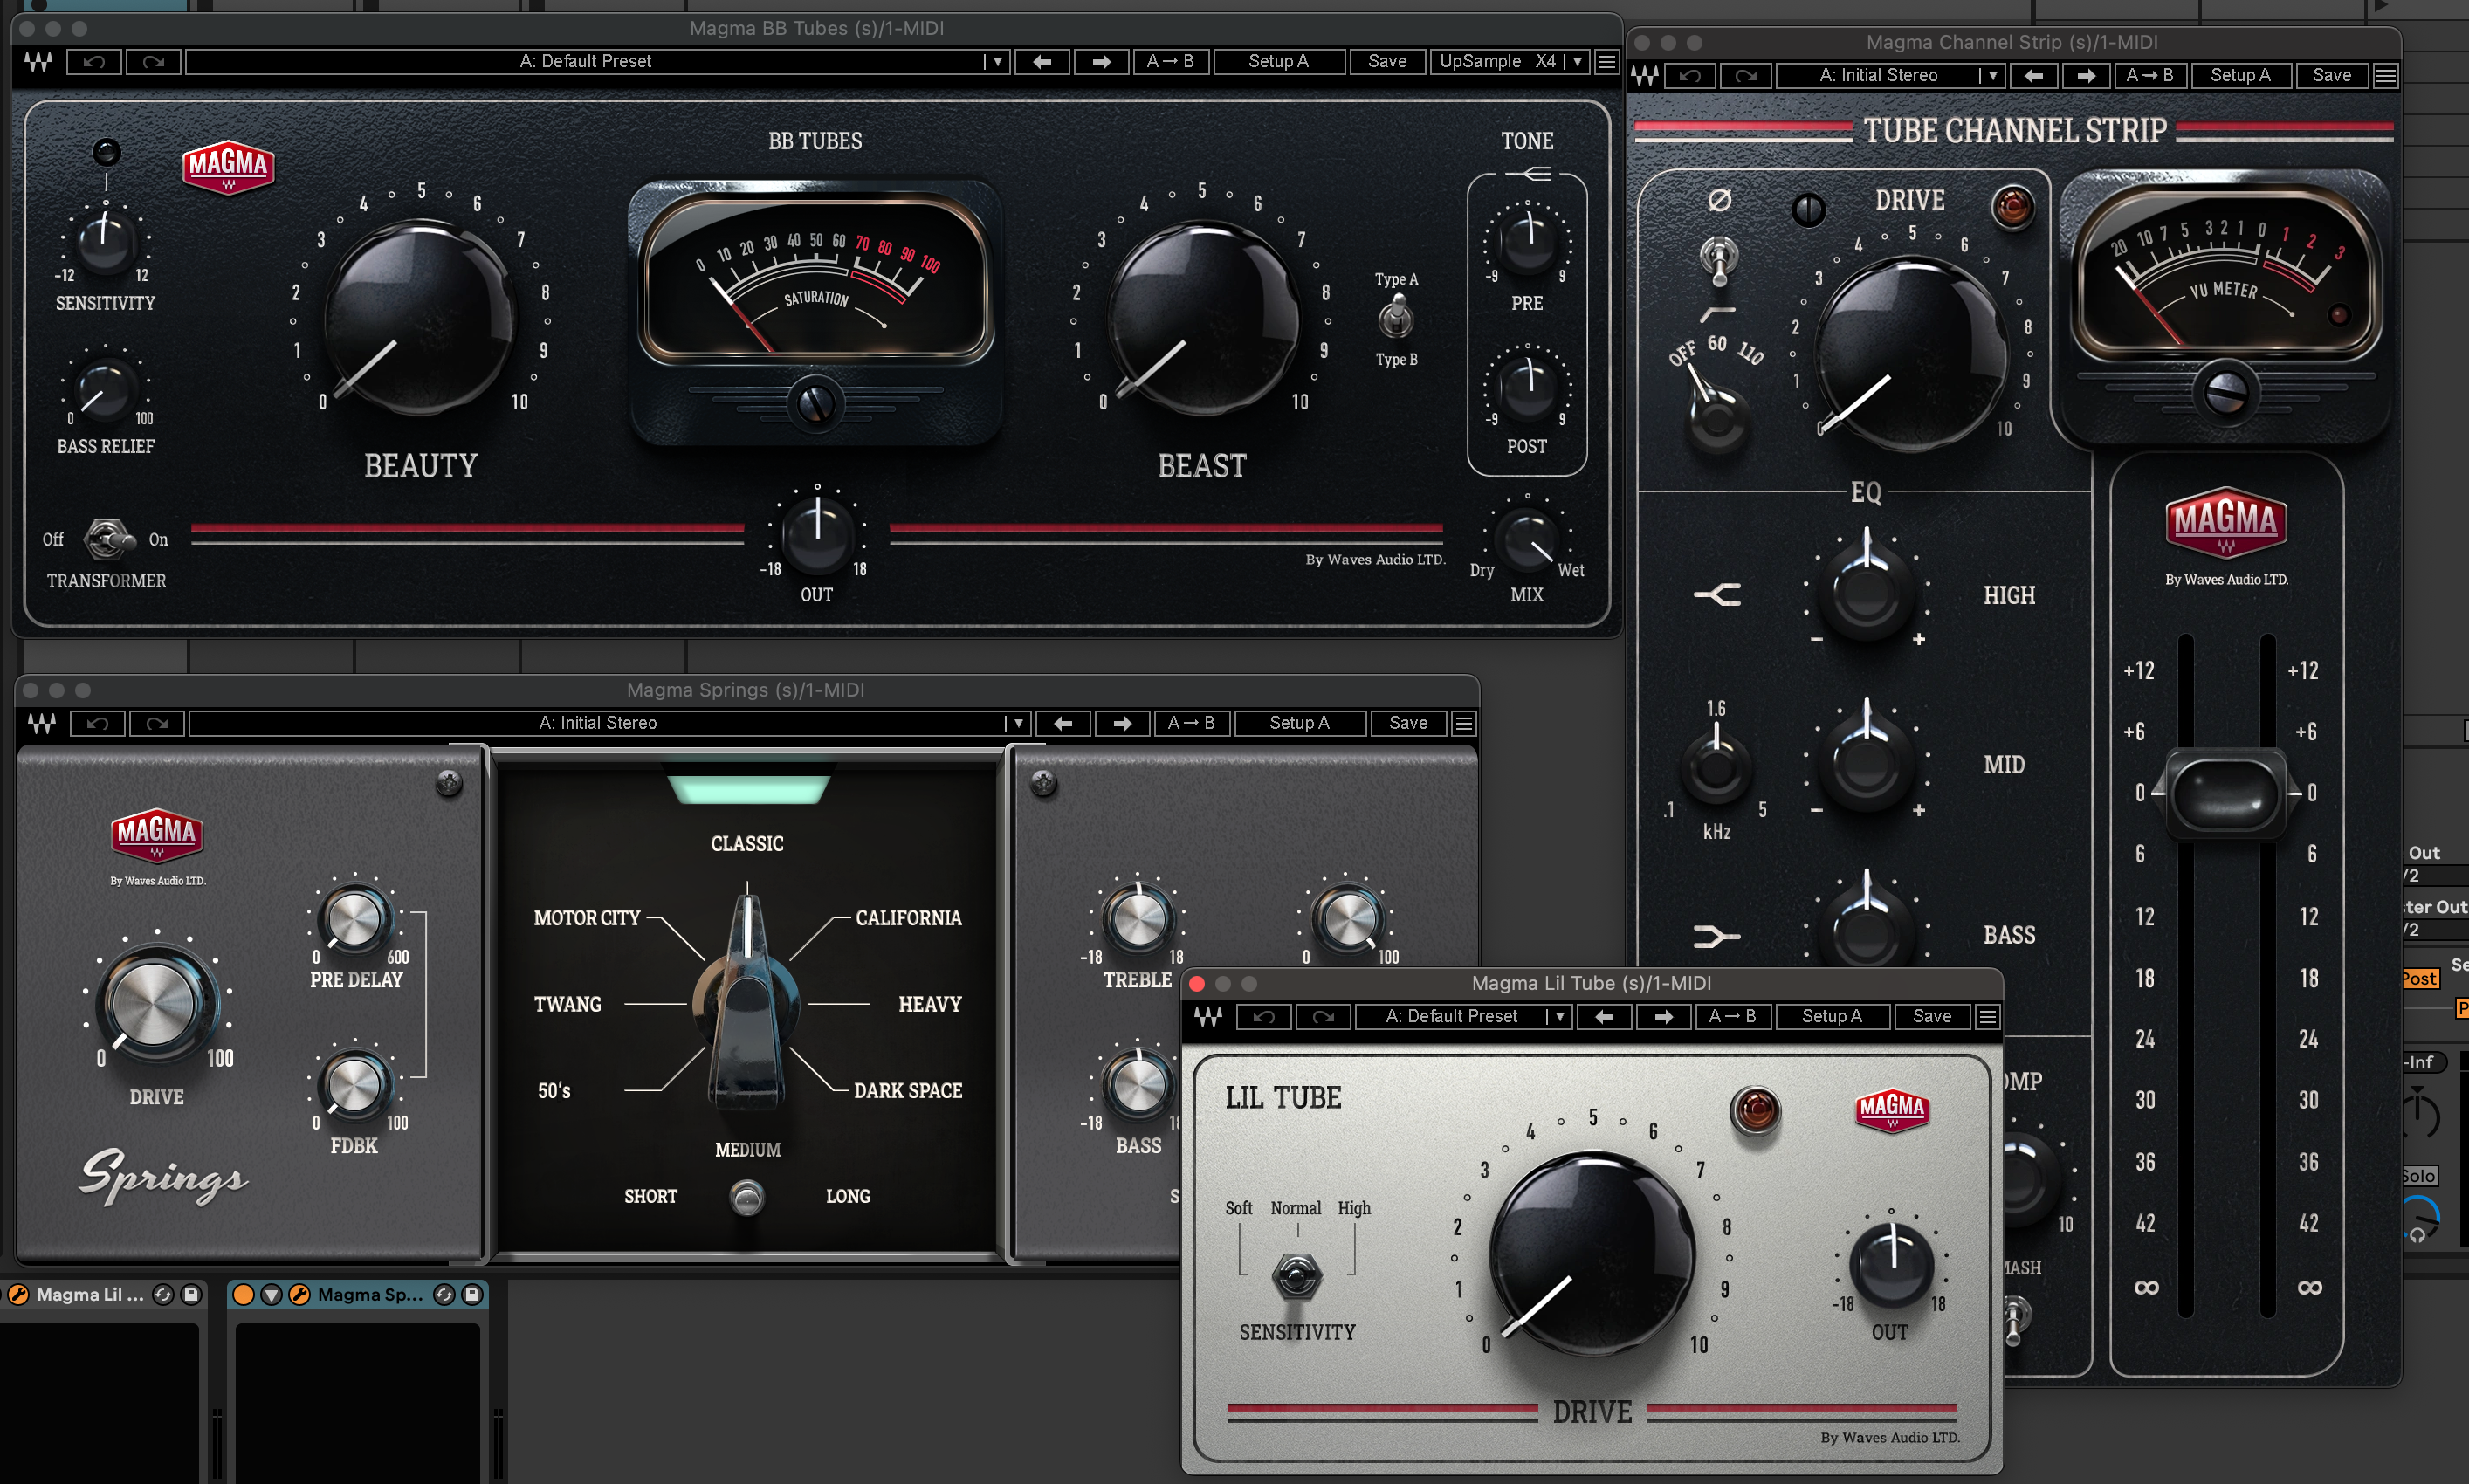The height and width of the screenshot is (1484, 2469).
Task: Click the Channel Strip output fader handle
Action: [x=2225, y=794]
